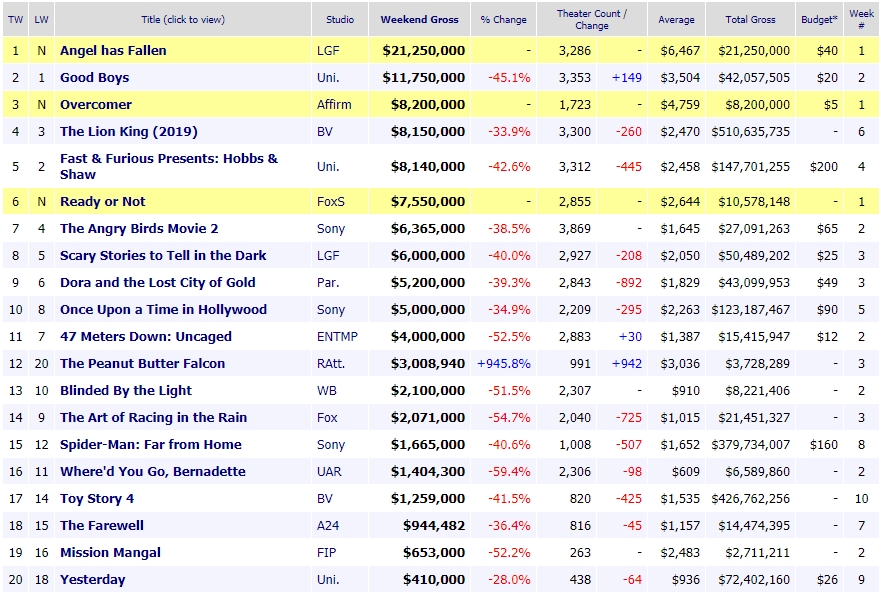
Task: Sort by Weekend Gross column header
Action: tap(419, 20)
